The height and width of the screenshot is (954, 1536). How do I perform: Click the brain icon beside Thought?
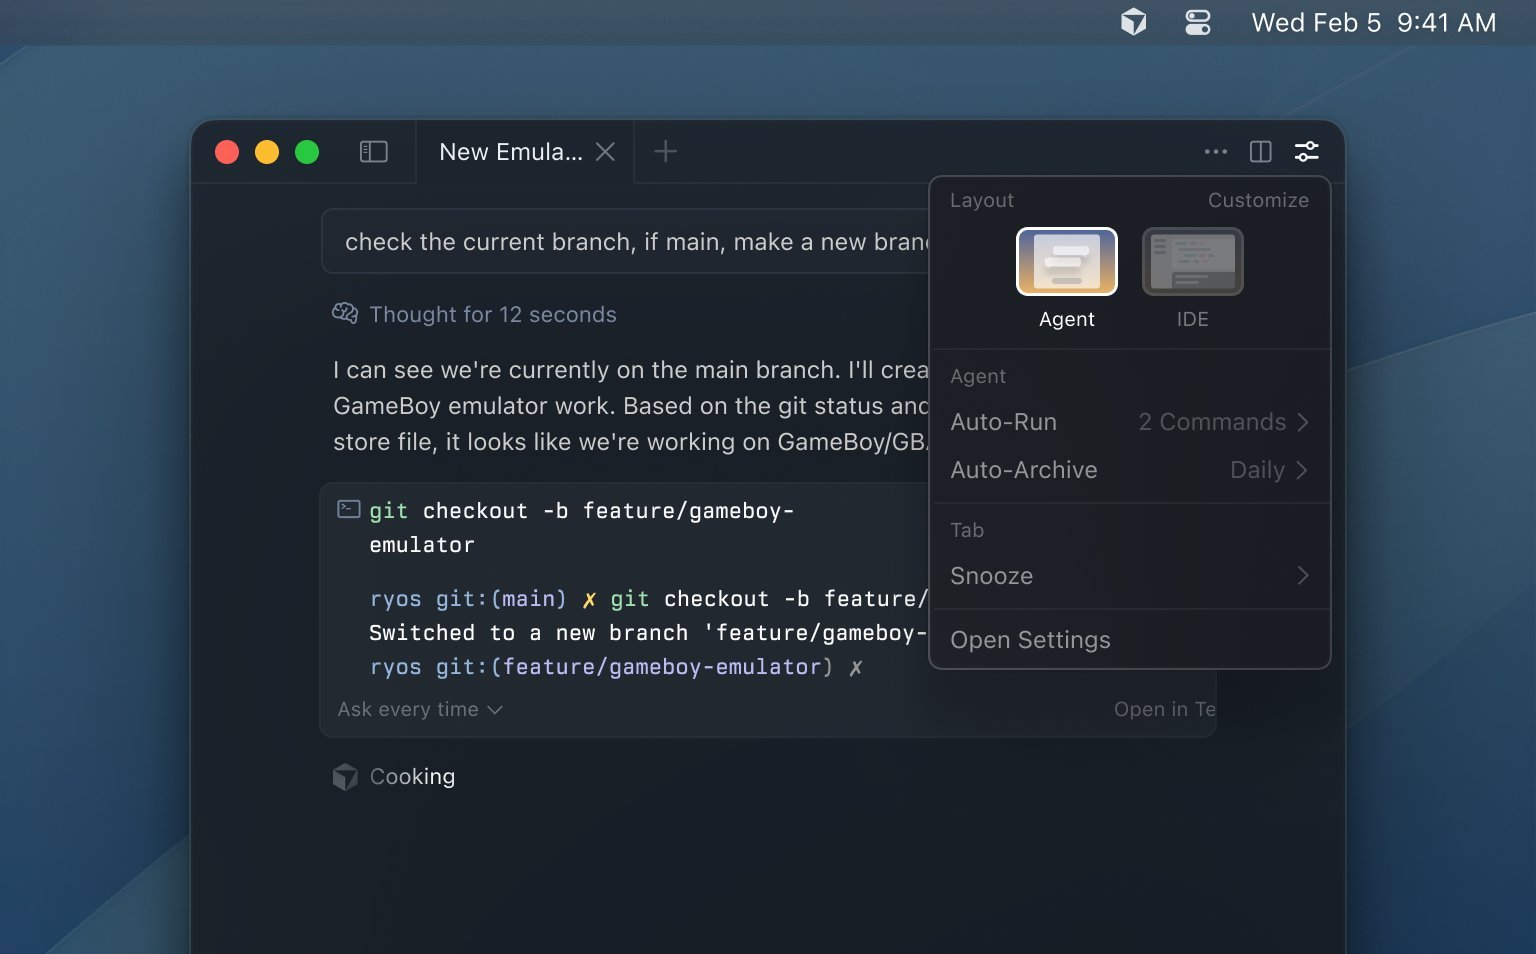(x=345, y=314)
